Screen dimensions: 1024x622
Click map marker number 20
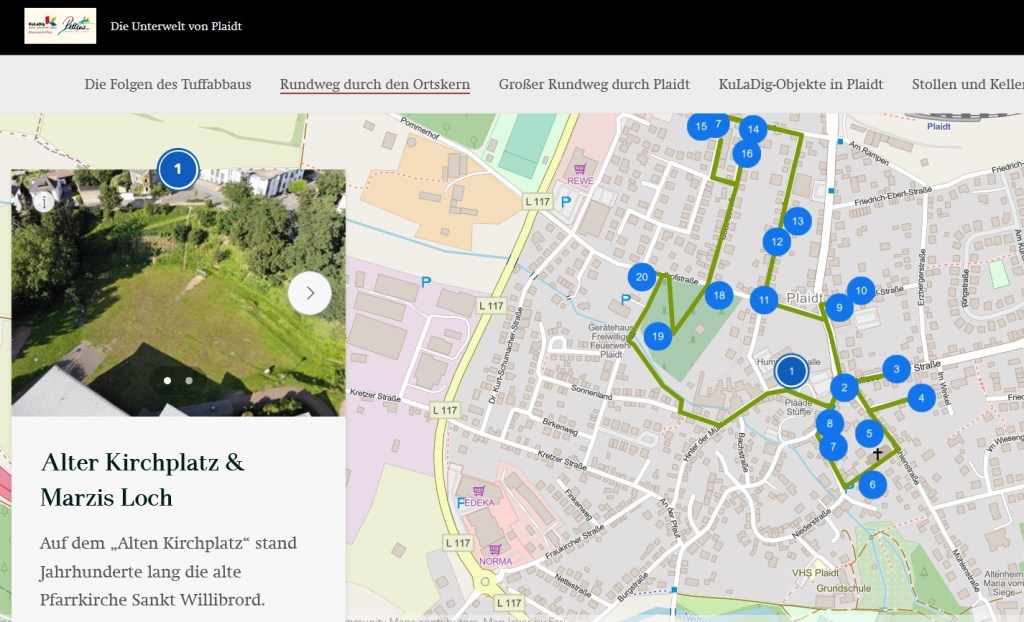coord(642,277)
